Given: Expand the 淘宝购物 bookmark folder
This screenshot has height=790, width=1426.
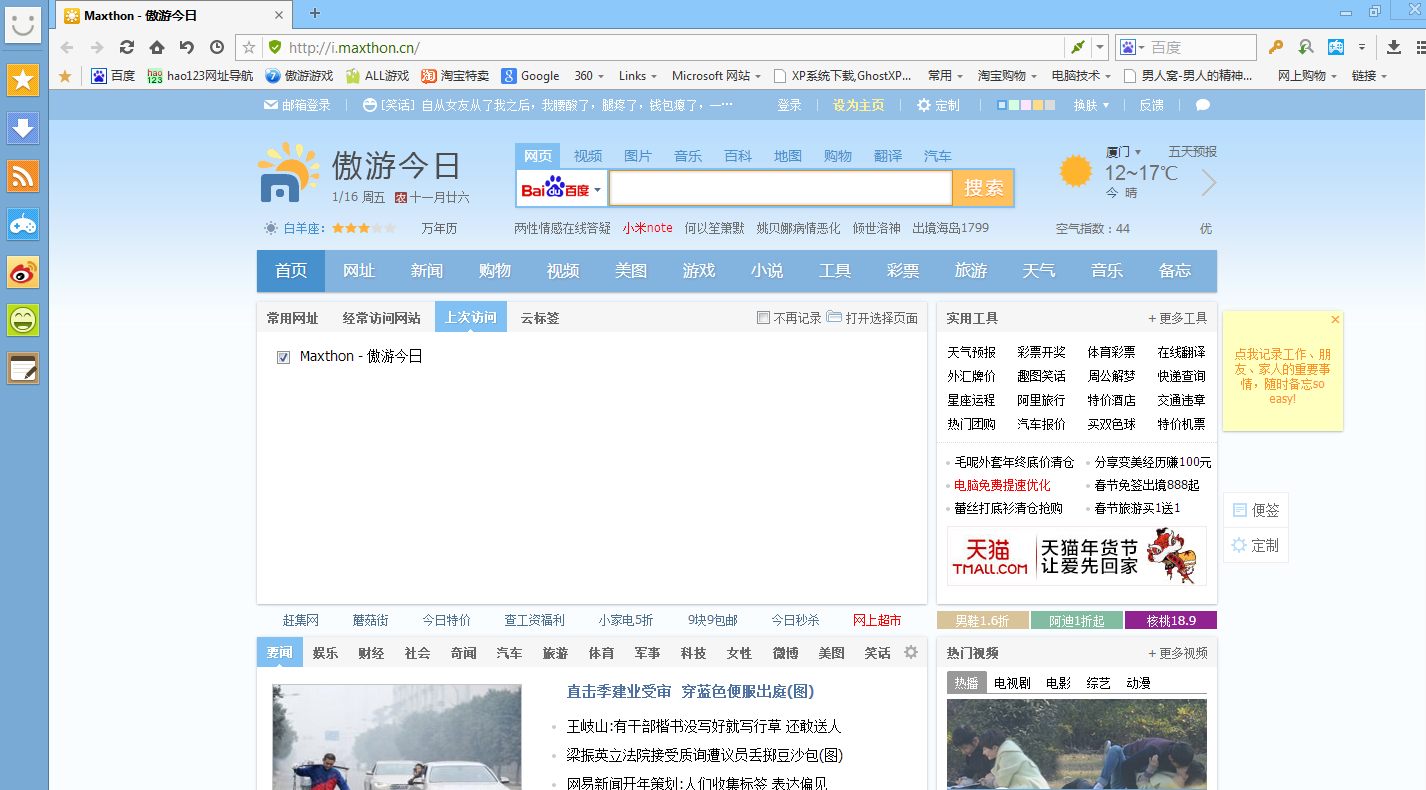Looking at the screenshot, I should (x=1007, y=76).
